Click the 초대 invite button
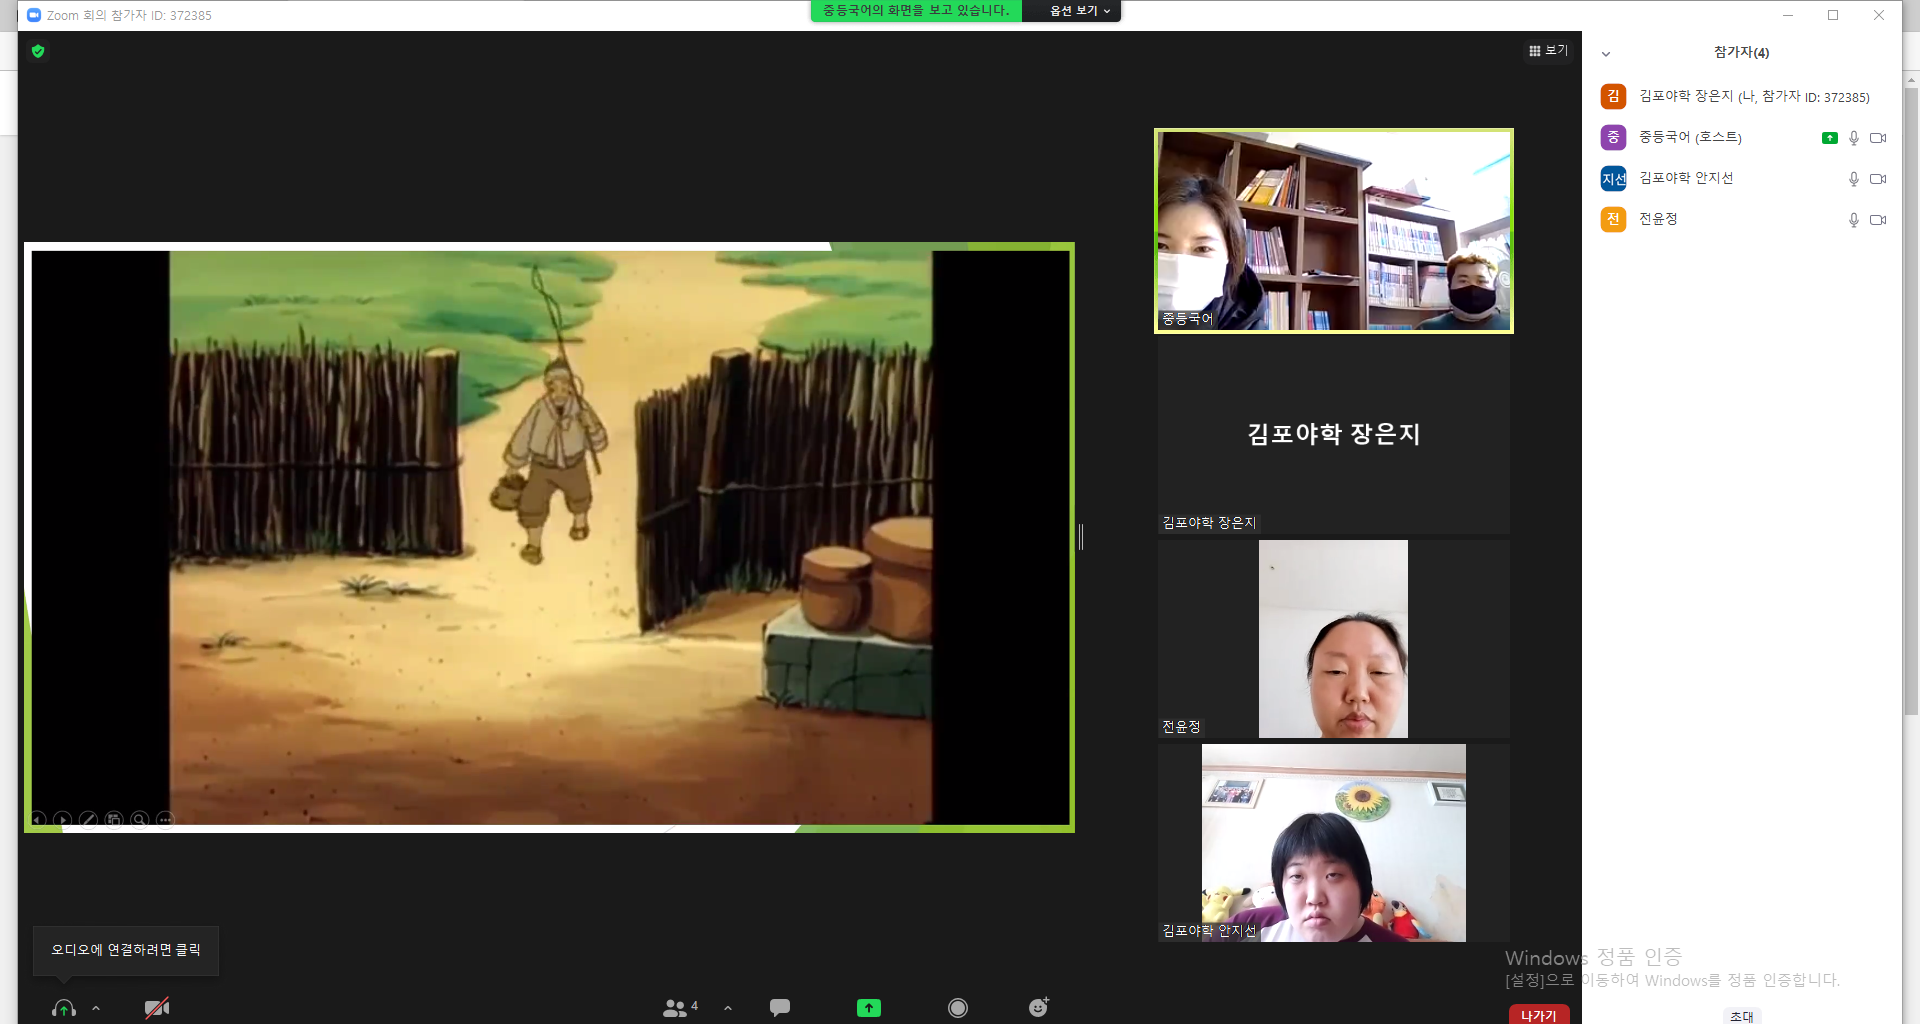Viewport: 1920px width, 1024px height. 1742,1016
